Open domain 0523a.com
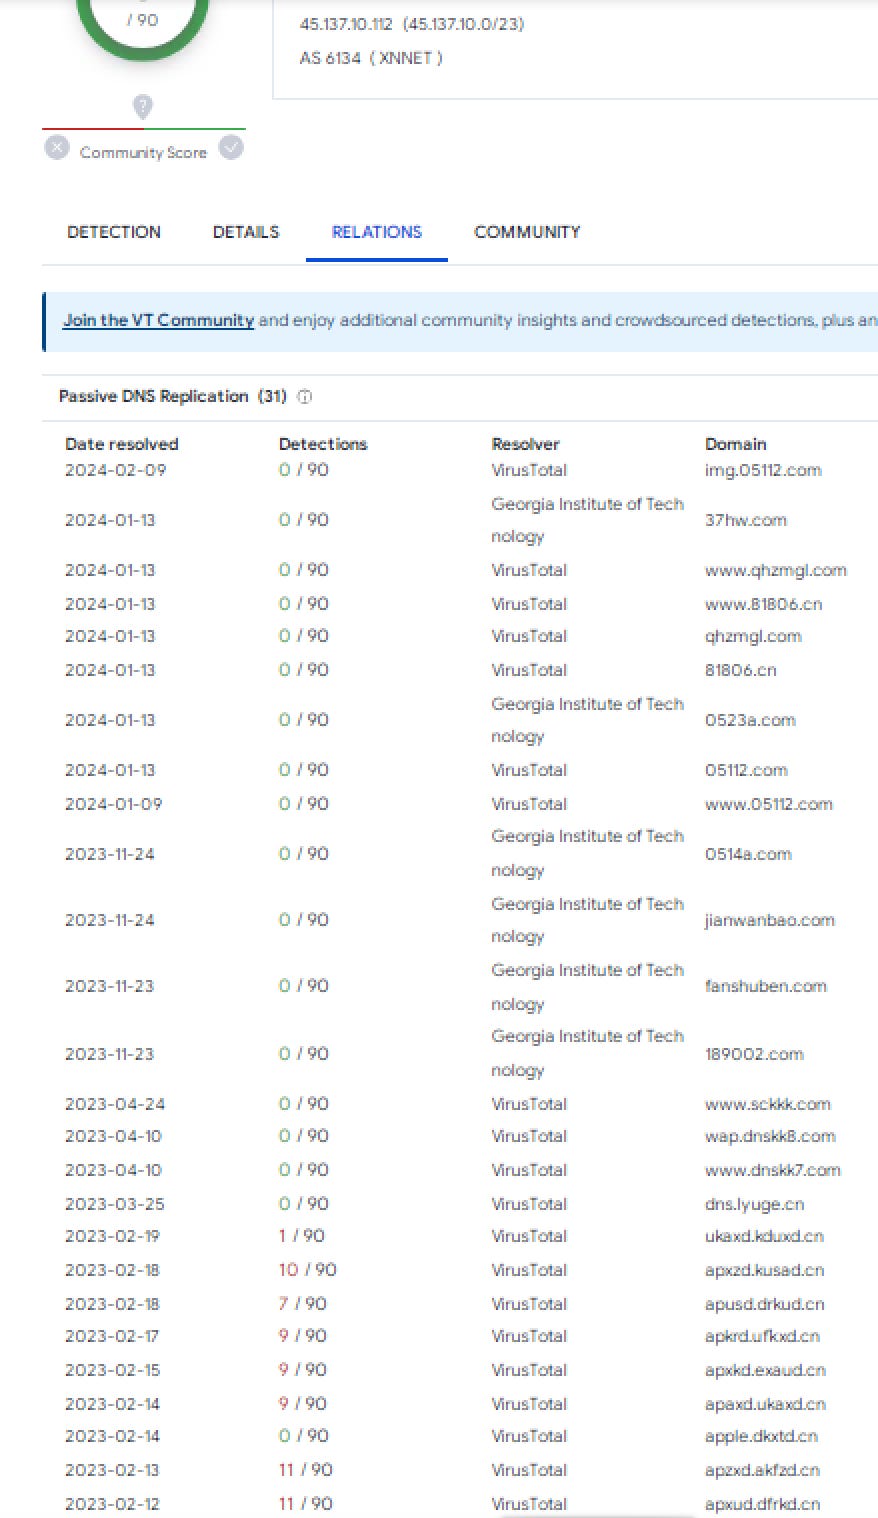878x1518 pixels. click(x=750, y=720)
